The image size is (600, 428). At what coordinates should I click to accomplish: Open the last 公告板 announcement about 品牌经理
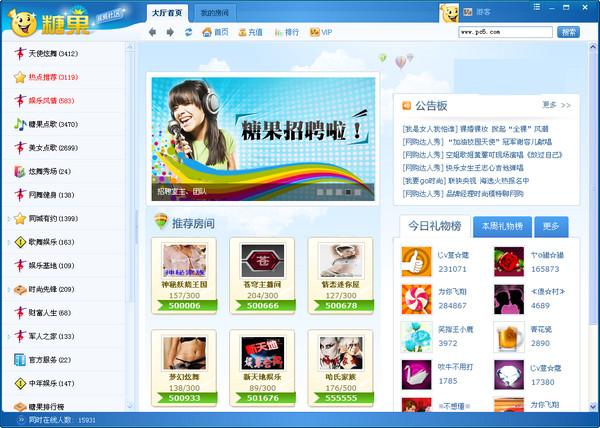(463, 194)
